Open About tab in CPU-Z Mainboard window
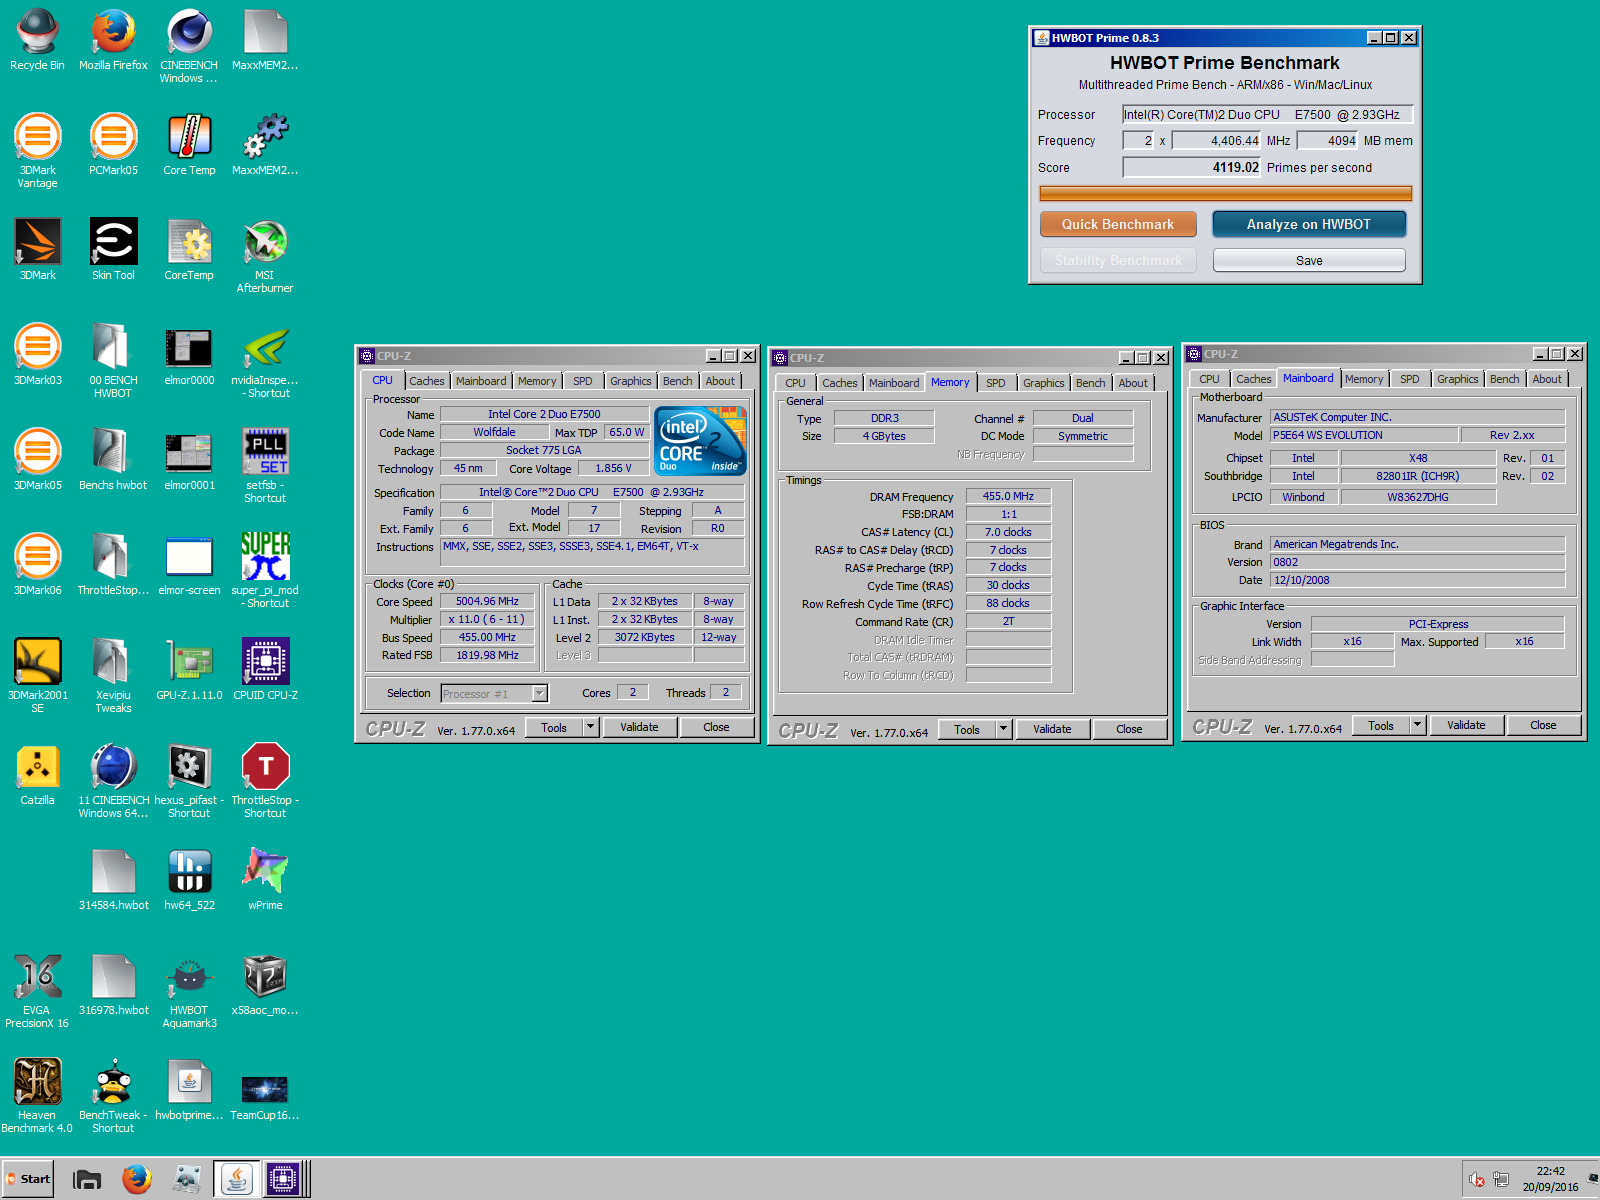This screenshot has width=1600, height=1200. coord(1547,379)
